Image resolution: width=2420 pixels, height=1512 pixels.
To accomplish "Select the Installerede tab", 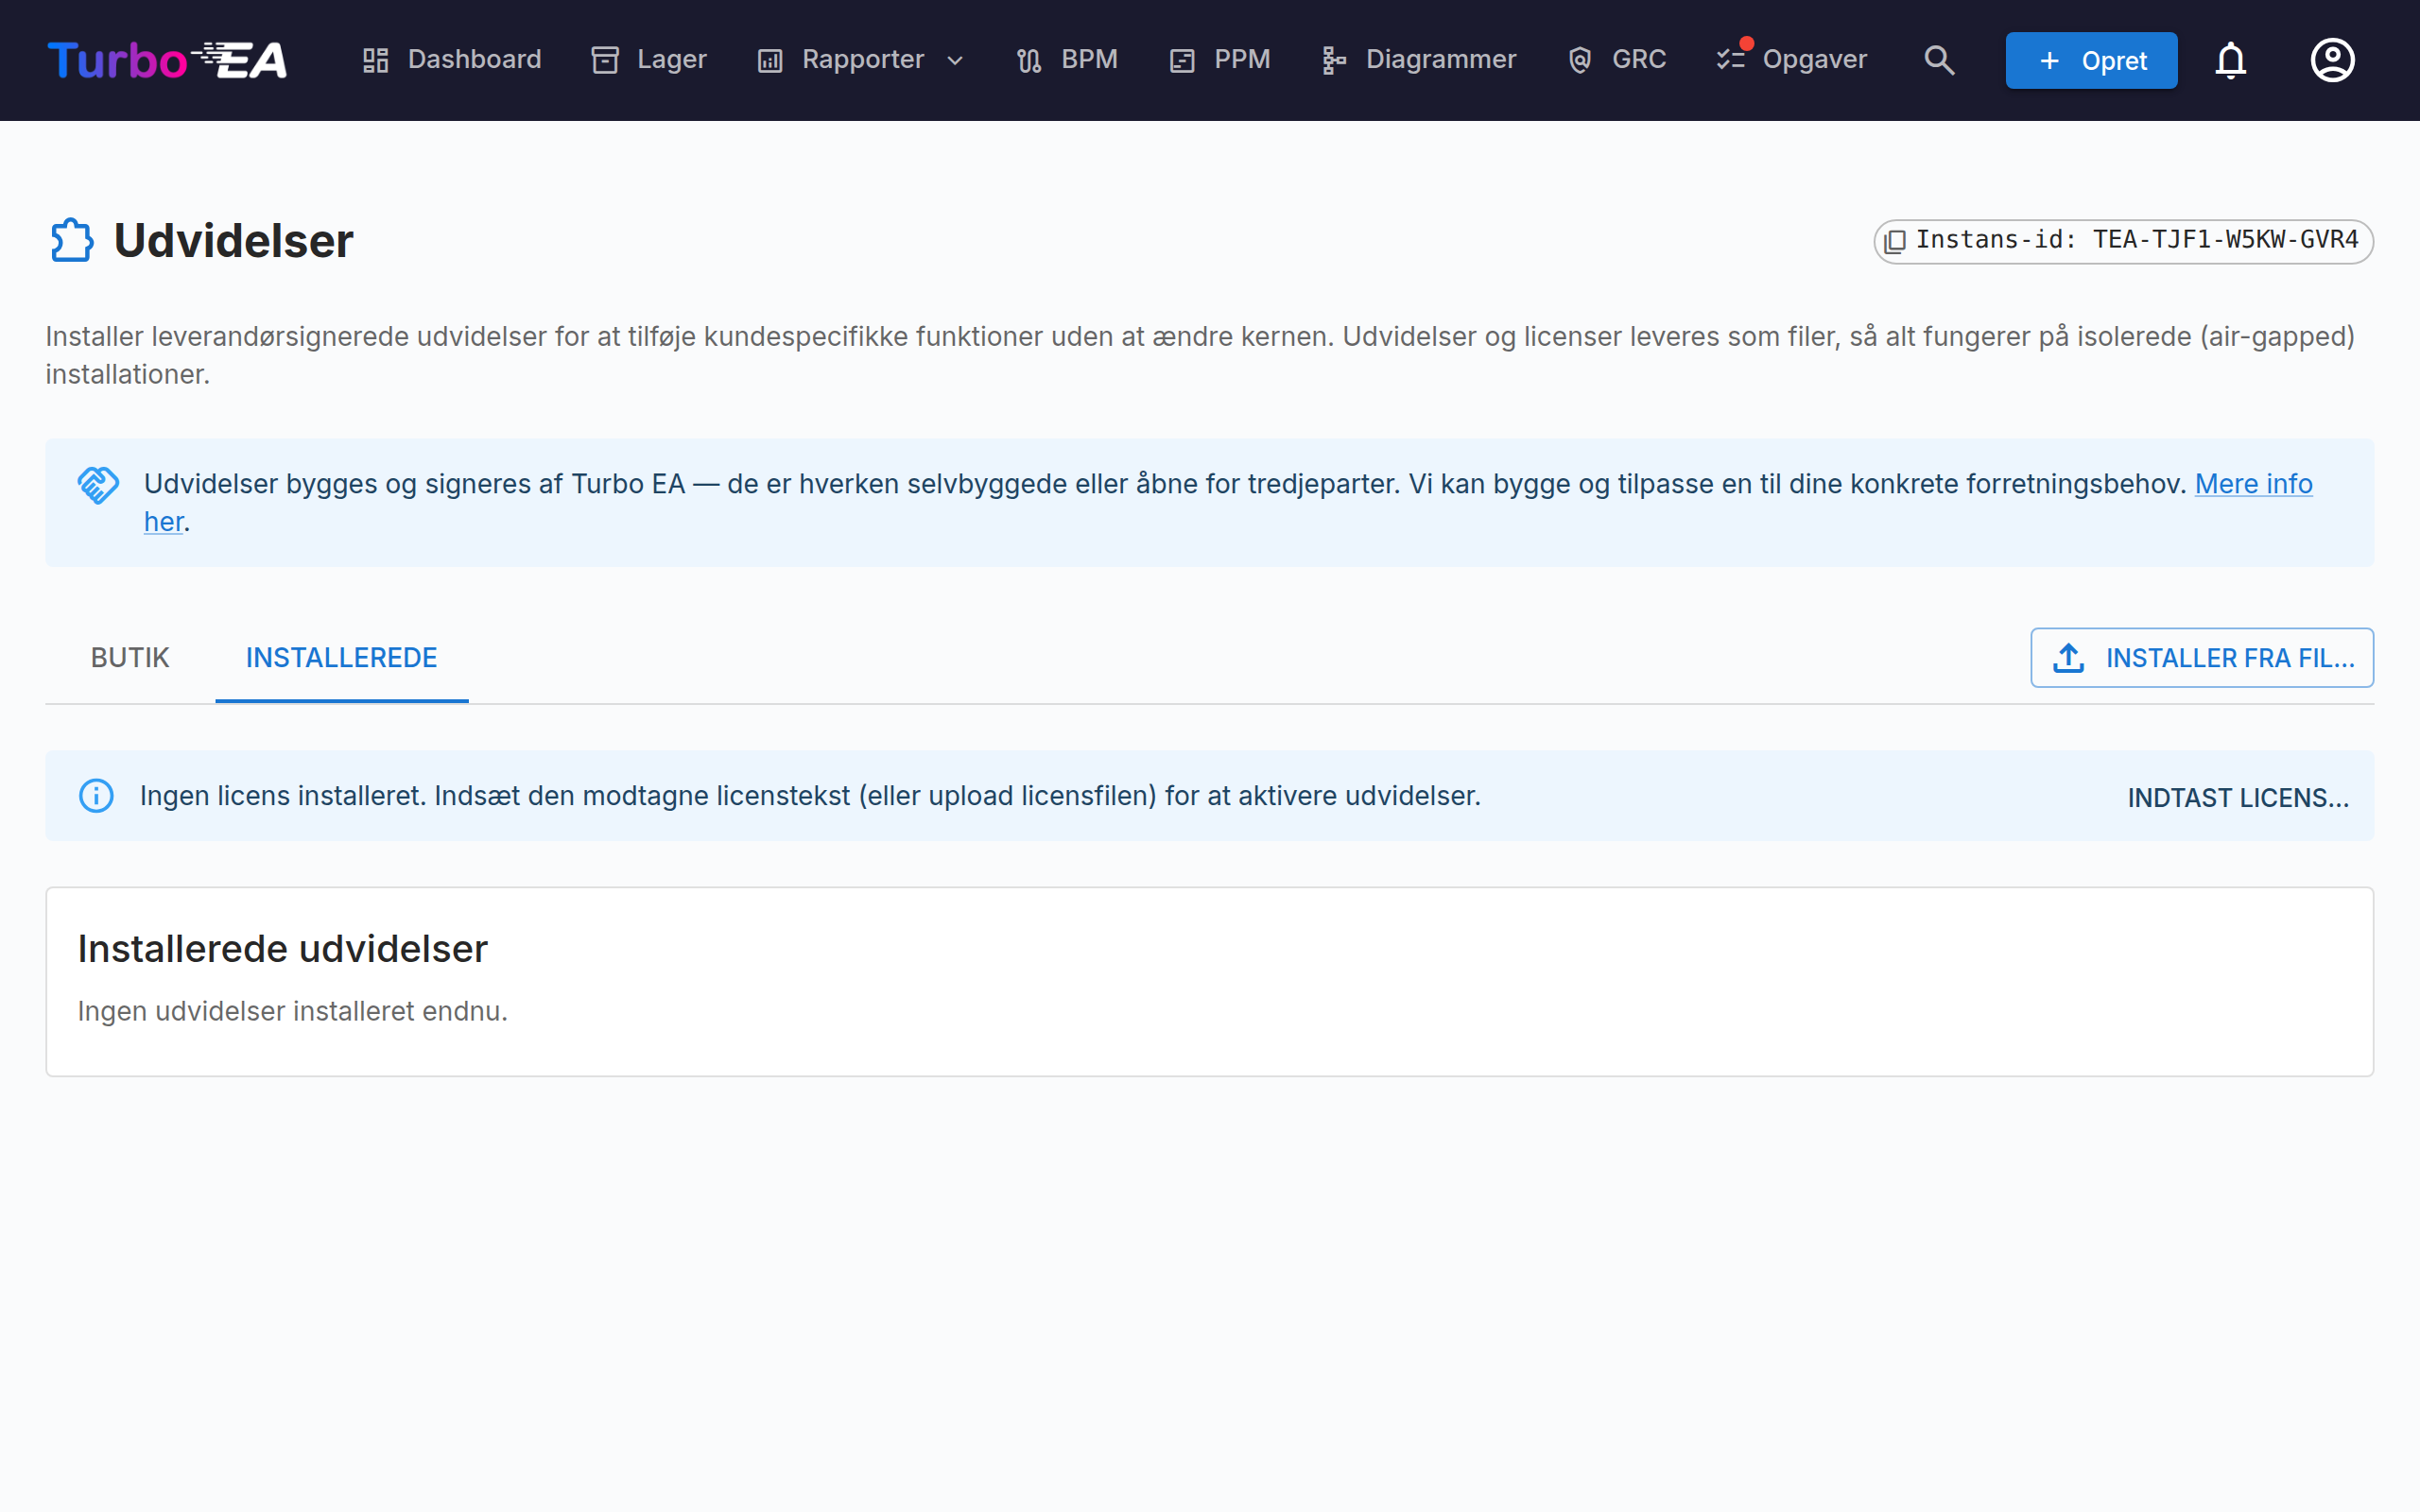I will (x=342, y=658).
